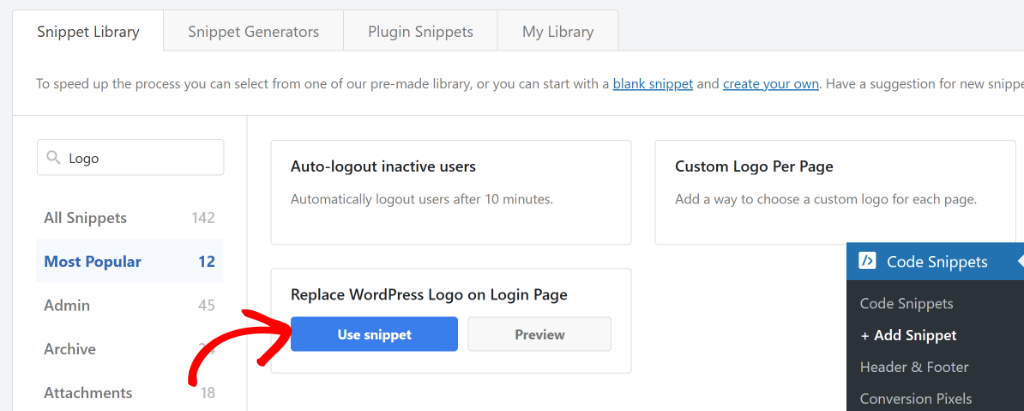Screen dimensions: 1024x411
Task: Click the Code Snippets plugin icon in the sidebar
Action: click(866, 262)
